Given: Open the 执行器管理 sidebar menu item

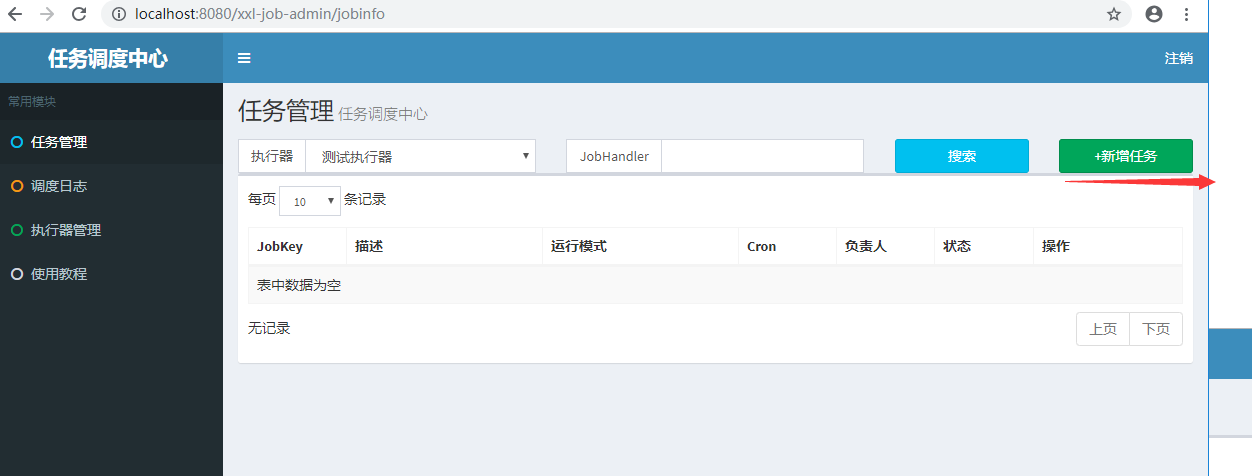Looking at the screenshot, I should pyautogui.click(x=111, y=230).
